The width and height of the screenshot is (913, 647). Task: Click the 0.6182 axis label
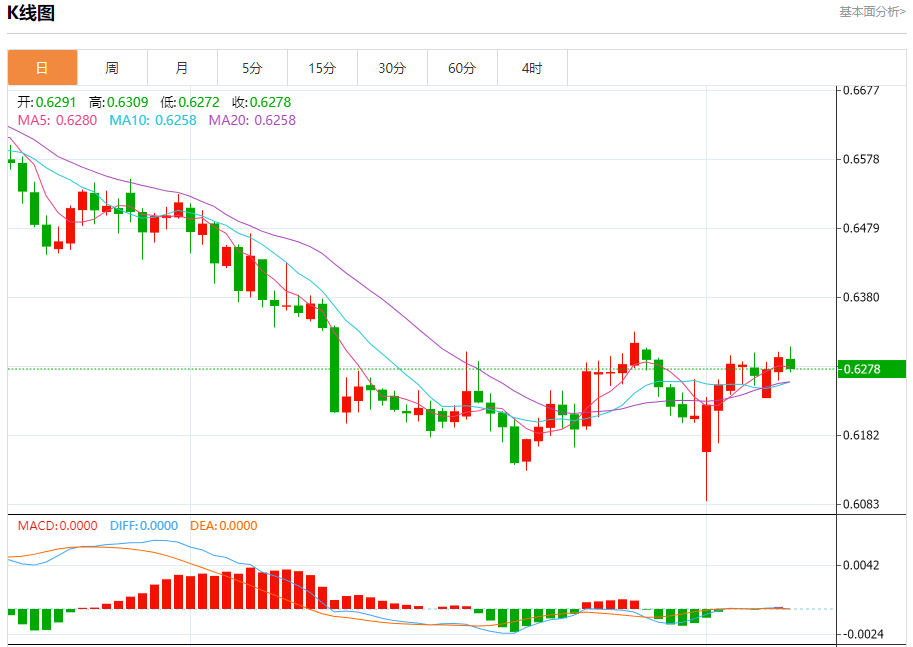pyautogui.click(x=861, y=436)
